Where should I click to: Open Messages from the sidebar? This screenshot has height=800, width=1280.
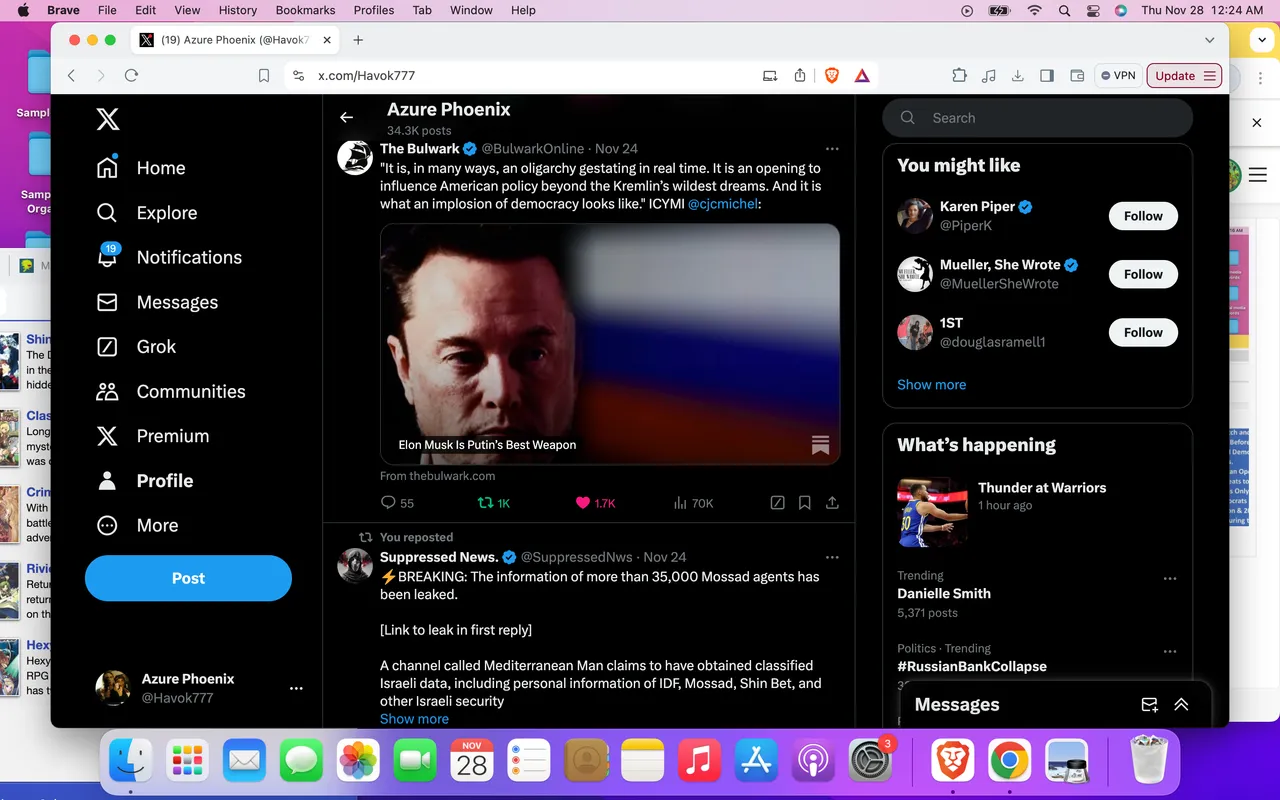pyautogui.click(x=157, y=302)
